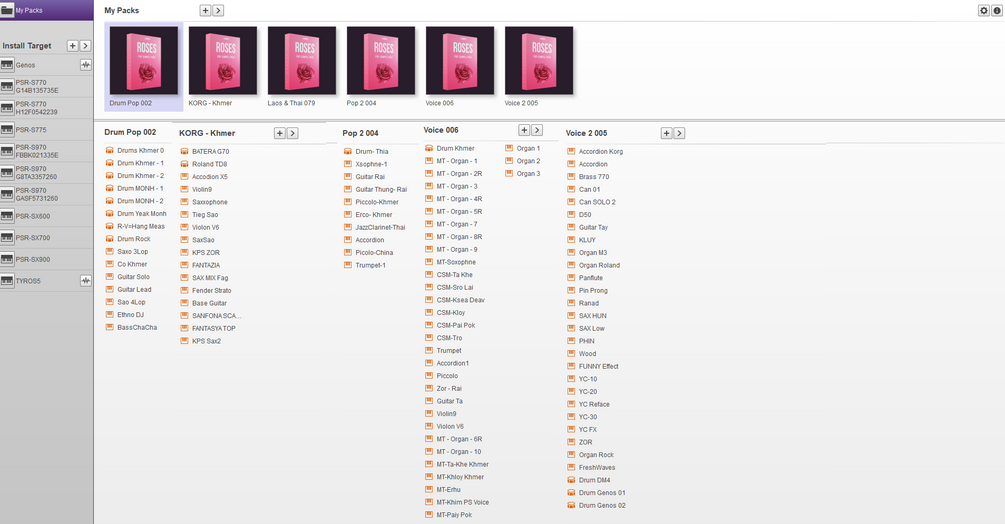Select the JazzClarinet-Thai entry
The height and width of the screenshot is (524, 1005).
click(x=380, y=227)
